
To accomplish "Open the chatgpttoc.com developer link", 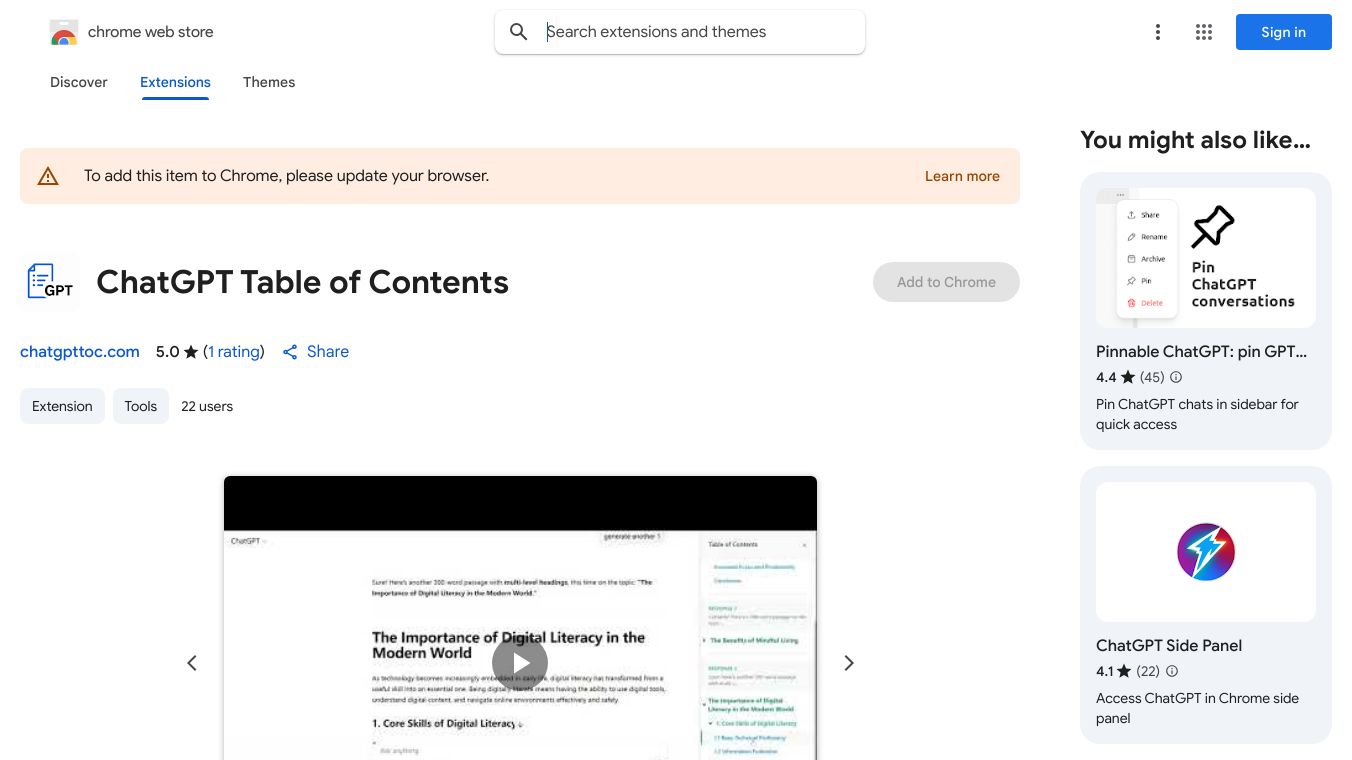I will pyautogui.click(x=79, y=352).
